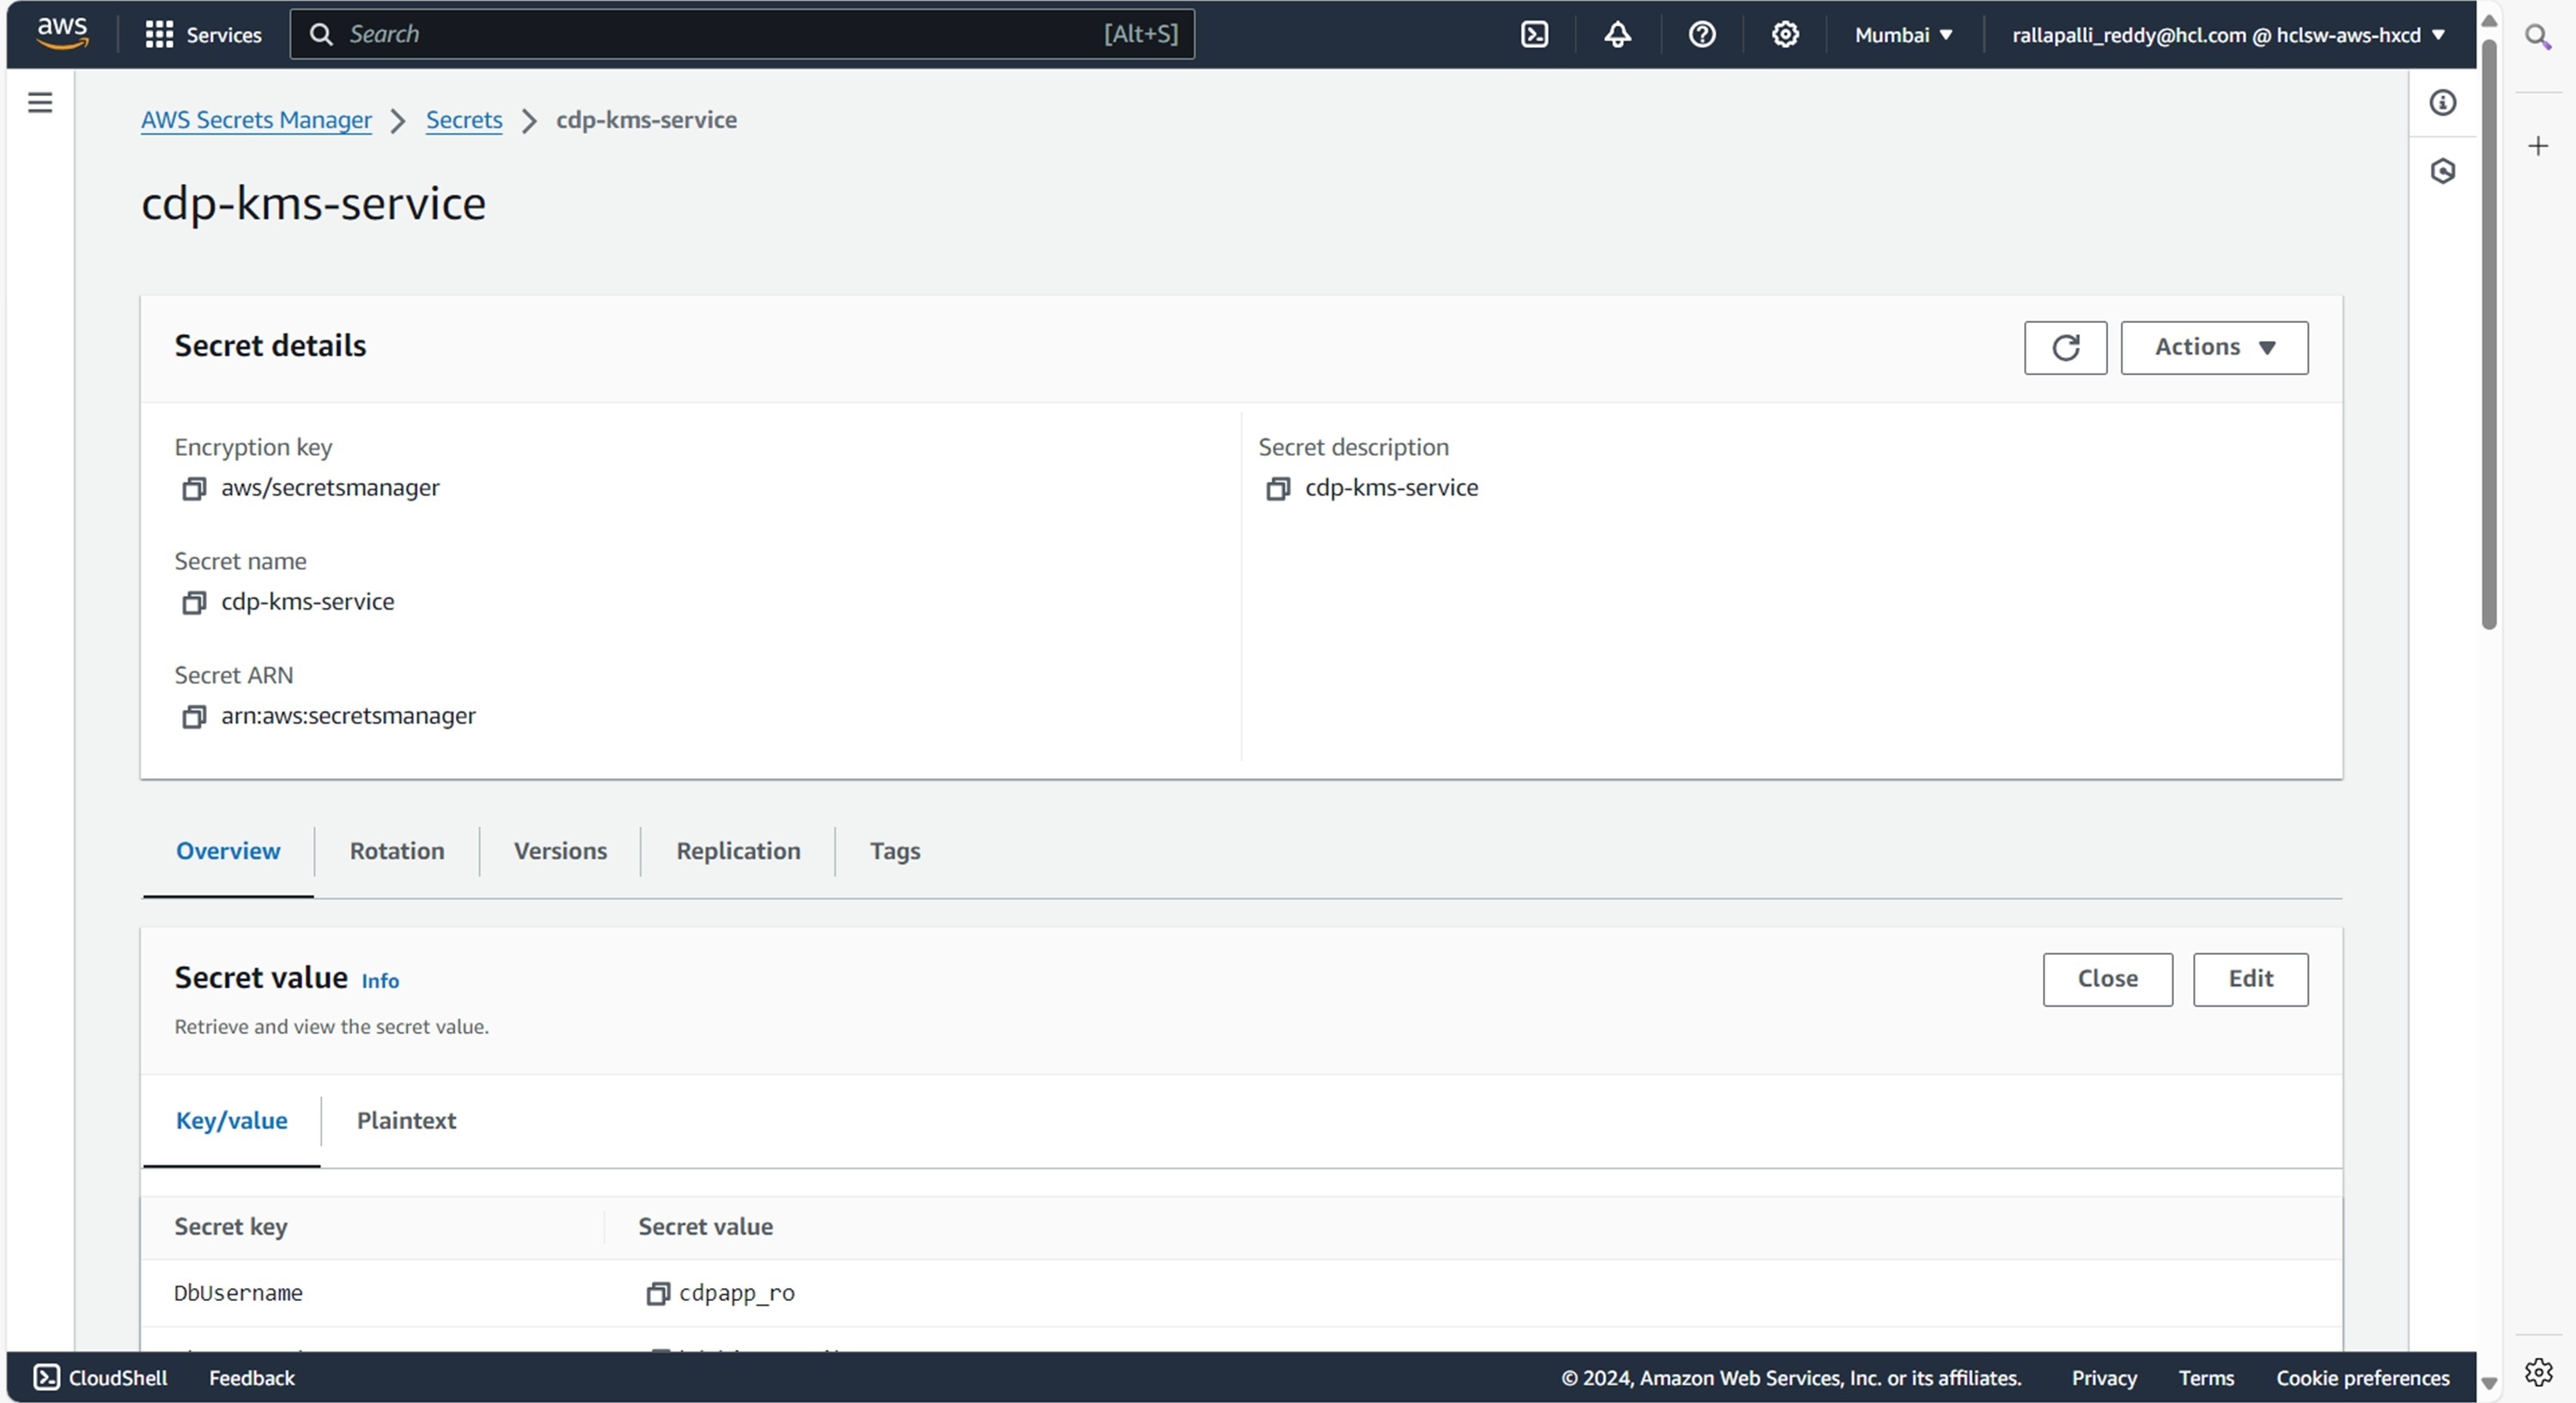
Task: Open the hamburger side navigation menu
Action: pyautogui.click(x=40, y=102)
